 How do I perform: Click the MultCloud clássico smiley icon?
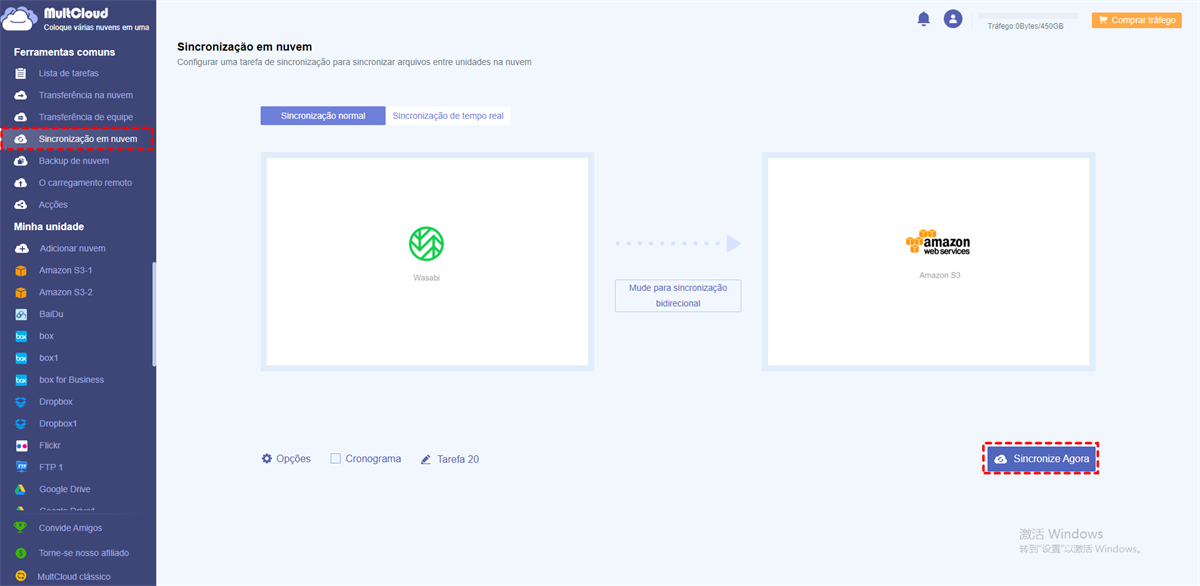click(x=21, y=577)
